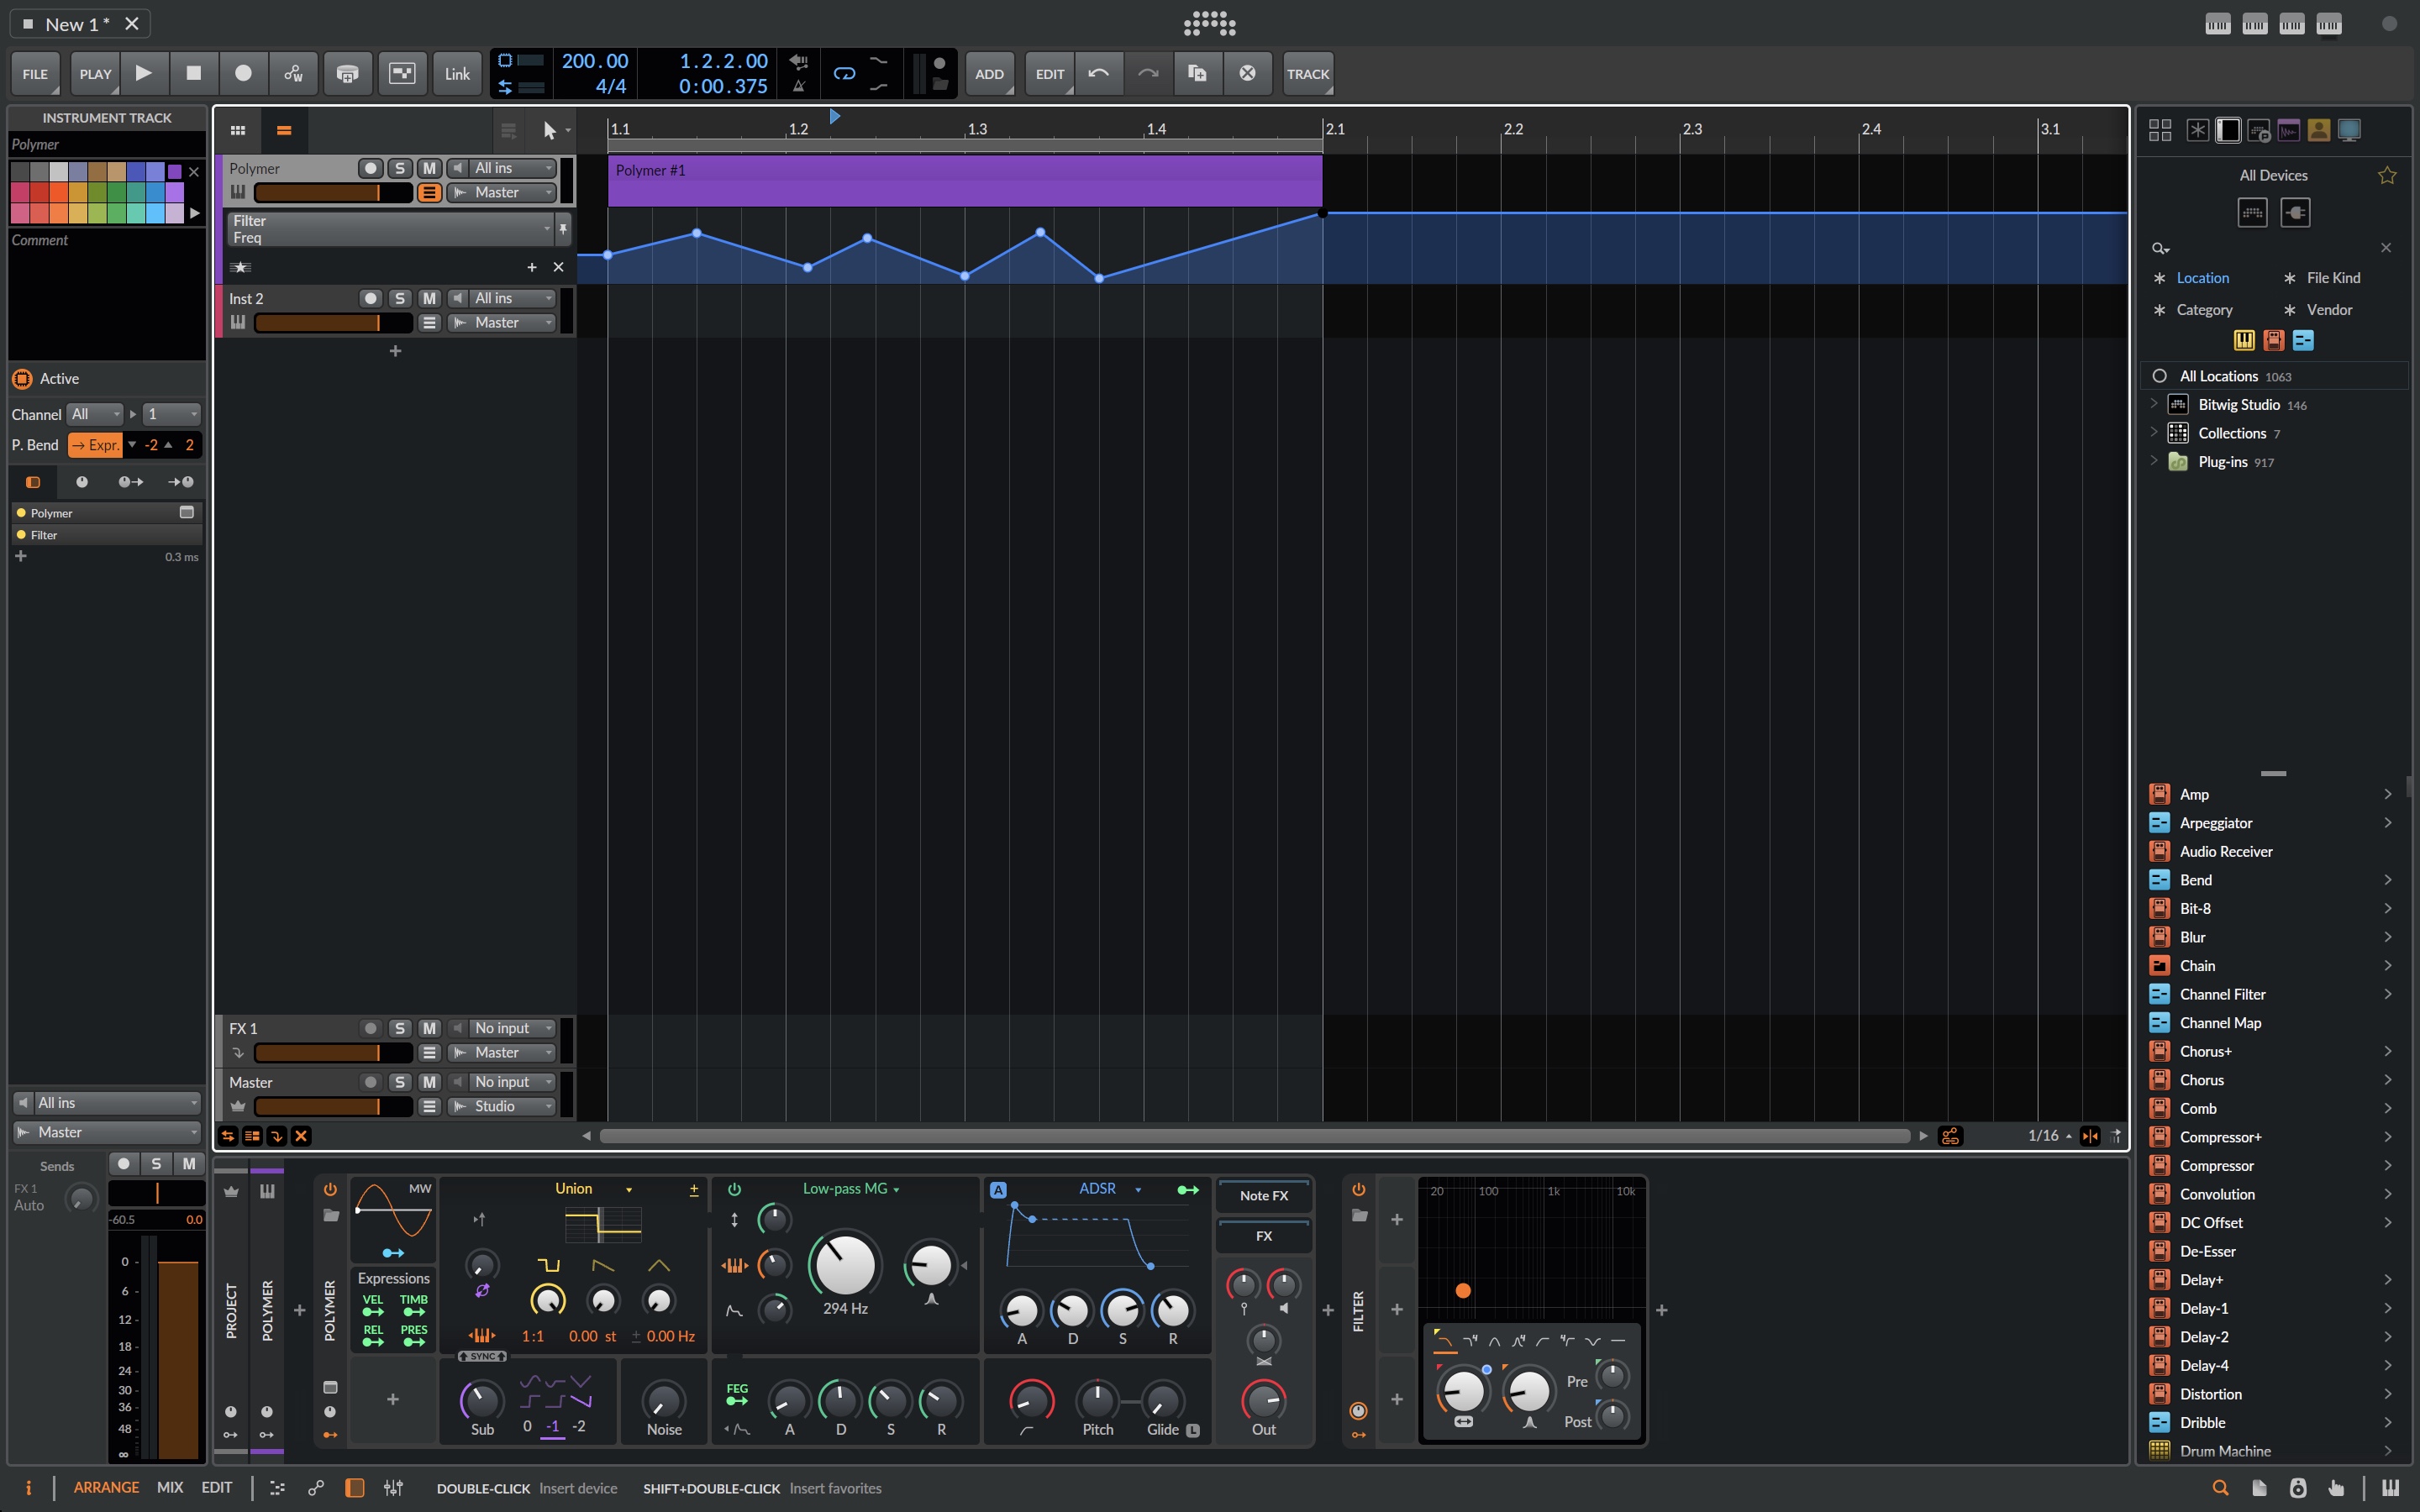The width and height of the screenshot is (2420, 1512).
Task: Open the Low-pass MG filter type dropdown
Action: (x=850, y=1189)
